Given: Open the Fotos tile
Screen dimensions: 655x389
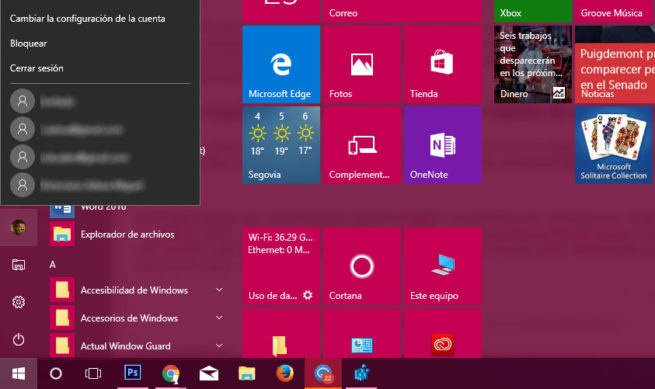Looking at the screenshot, I should 362,64.
